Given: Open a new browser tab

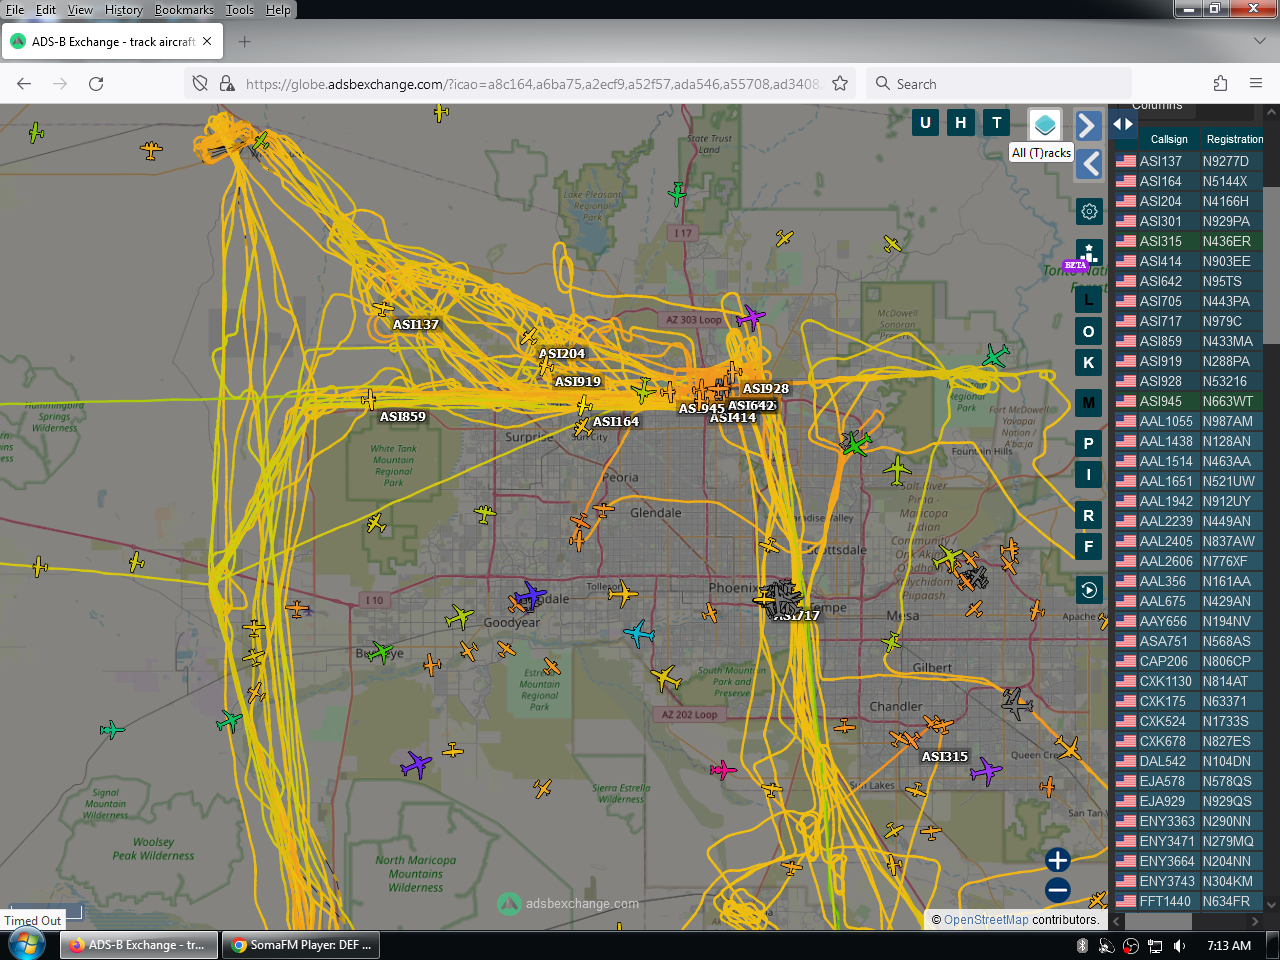Looking at the screenshot, I should 245,42.
